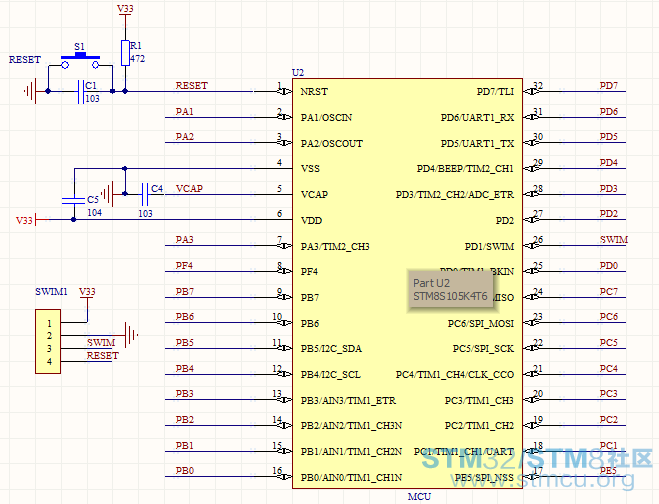Click the V33 power port above SWIM1
Image resolution: width=659 pixels, height=504 pixels.
[87, 292]
